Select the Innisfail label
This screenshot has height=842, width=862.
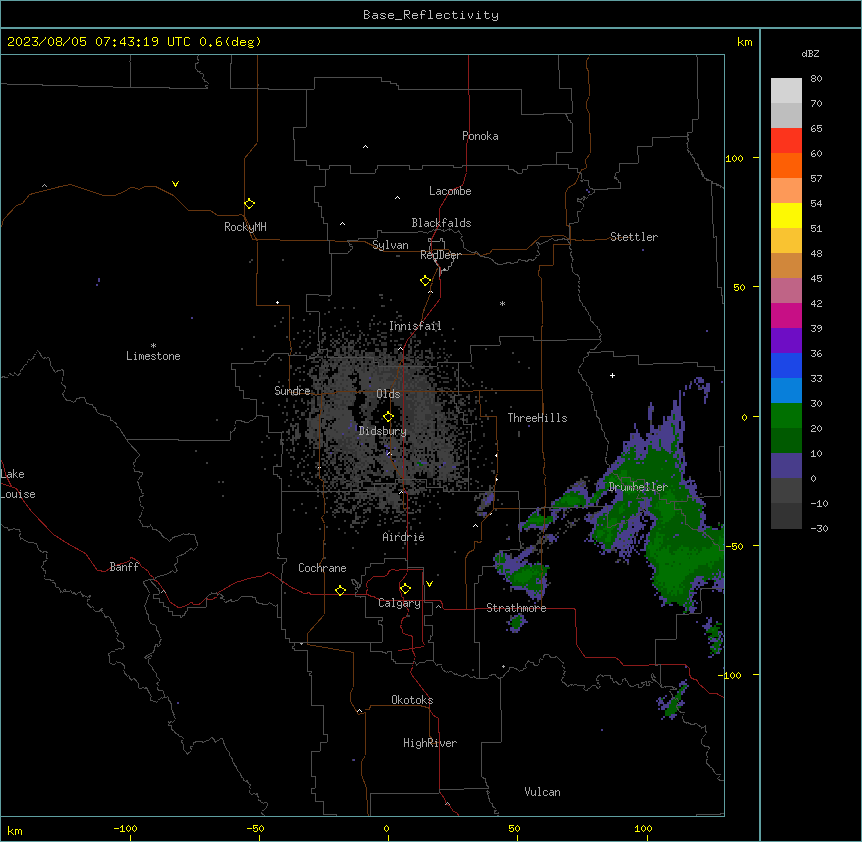click(x=415, y=326)
